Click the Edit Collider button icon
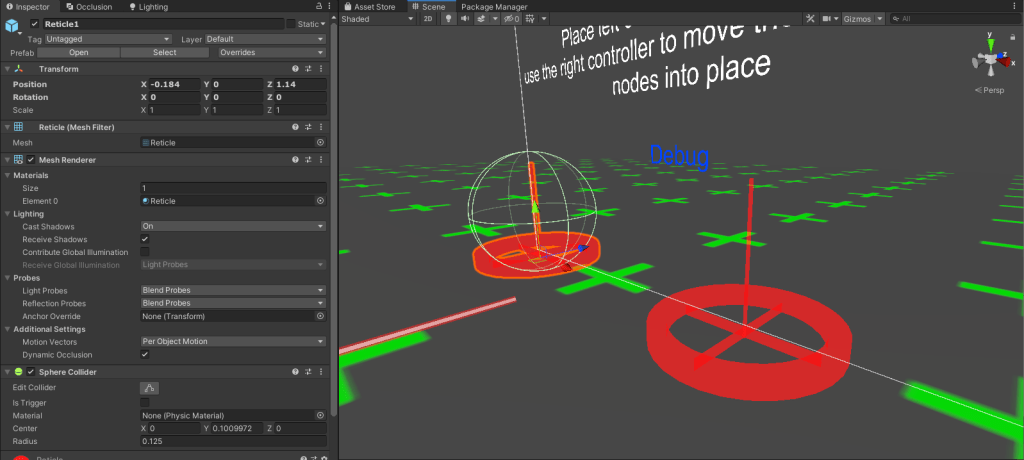 pyautogui.click(x=149, y=387)
